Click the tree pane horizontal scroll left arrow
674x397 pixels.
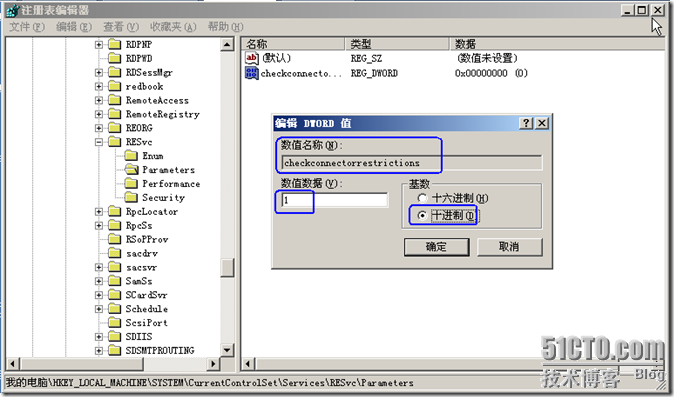click(12, 364)
